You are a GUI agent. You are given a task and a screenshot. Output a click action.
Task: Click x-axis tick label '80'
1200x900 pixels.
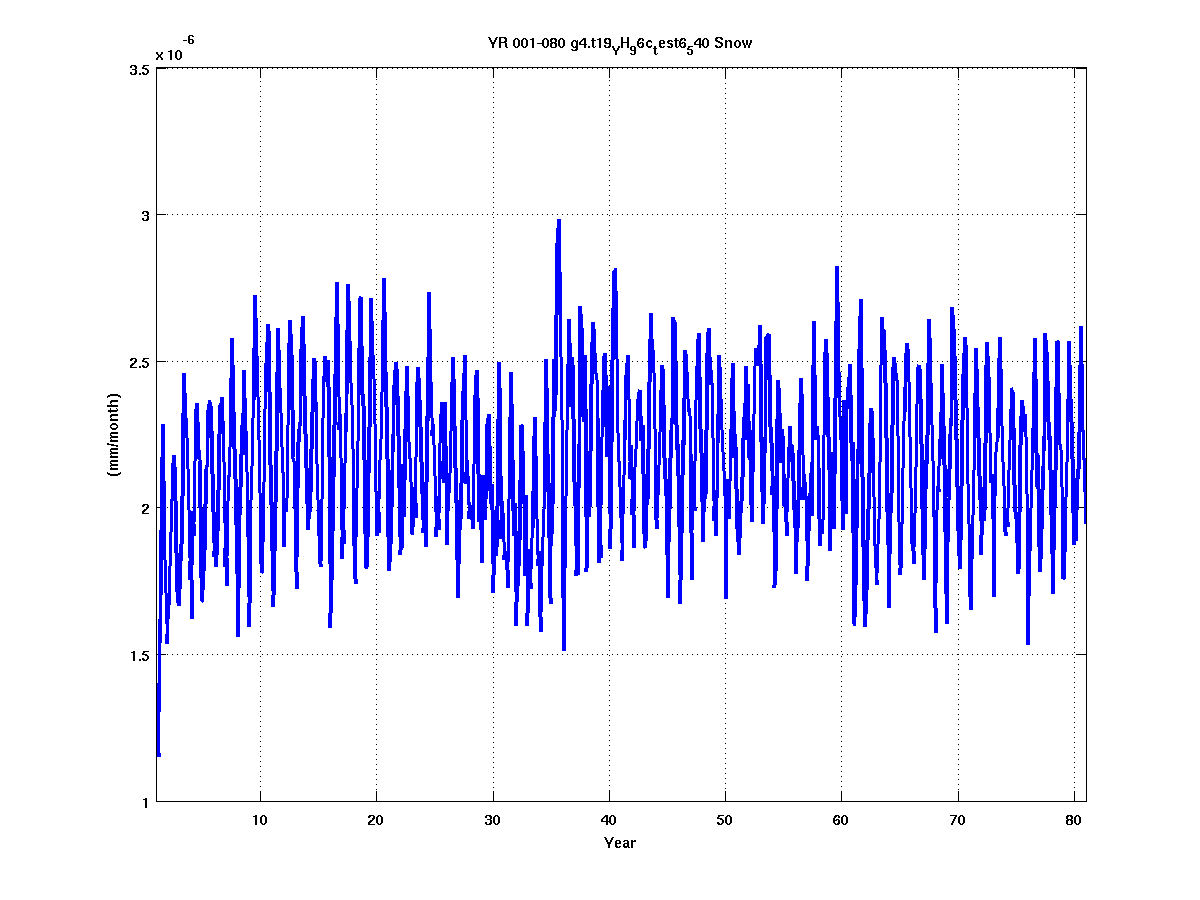[x=1074, y=821]
